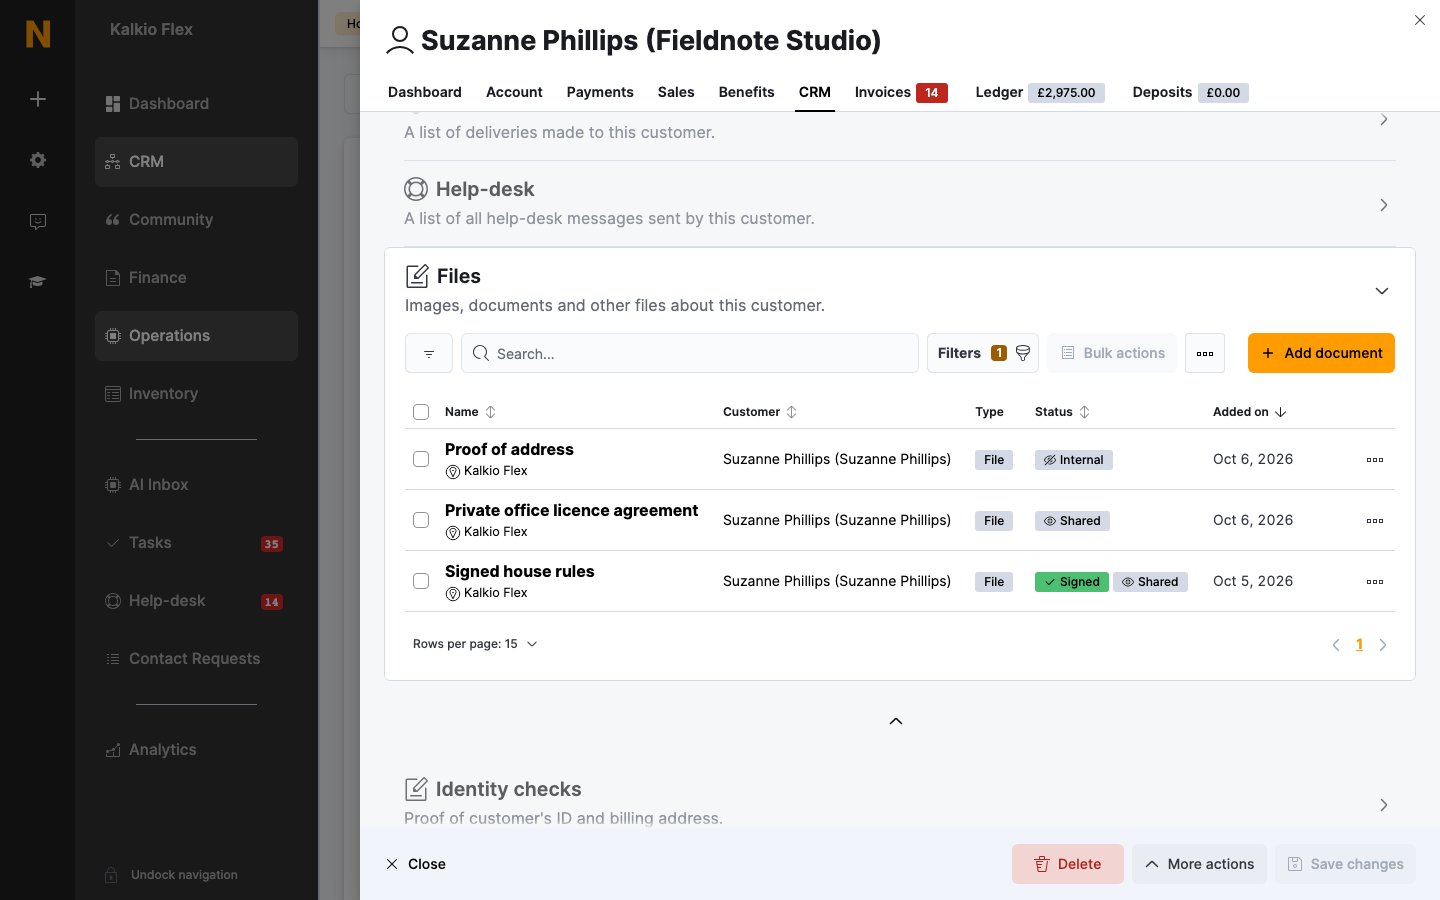Open the settings gear in the left rail
The height and width of the screenshot is (900, 1440).
coord(38,160)
